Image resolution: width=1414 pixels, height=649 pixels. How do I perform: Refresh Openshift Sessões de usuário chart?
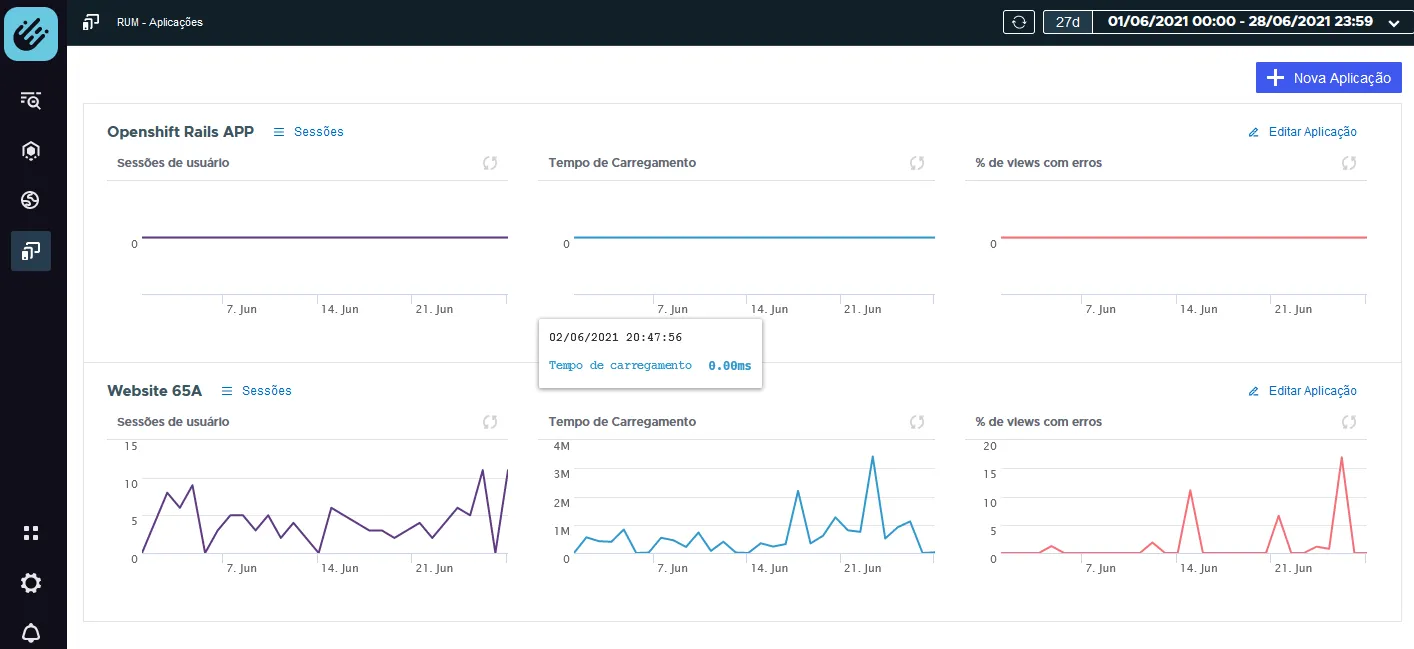click(x=490, y=163)
